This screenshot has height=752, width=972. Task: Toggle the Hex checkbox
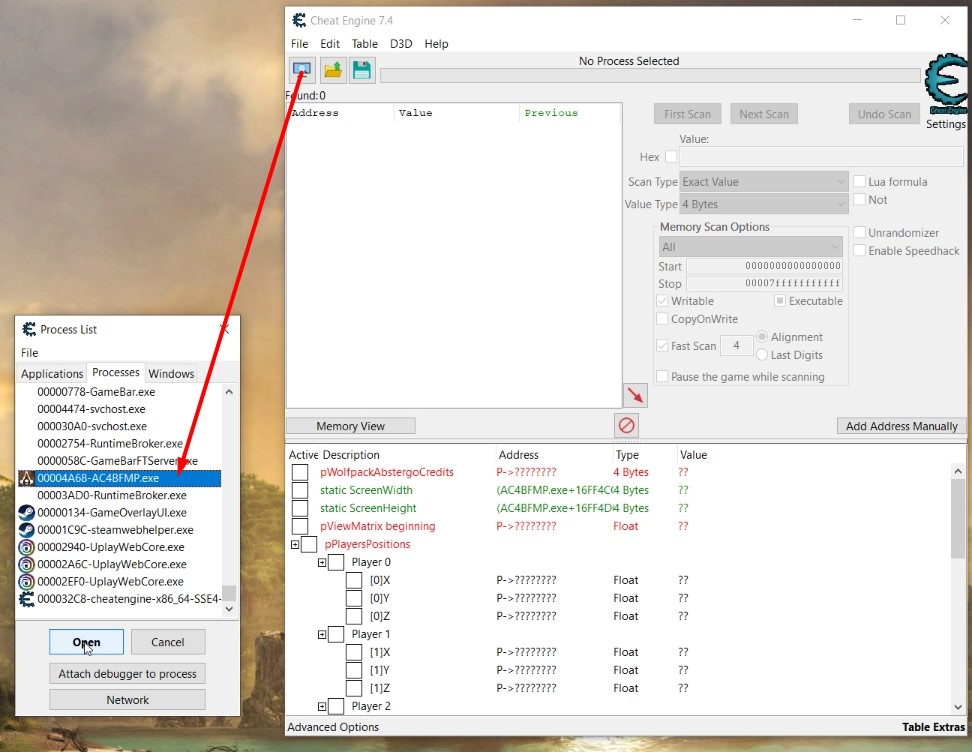(671, 157)
